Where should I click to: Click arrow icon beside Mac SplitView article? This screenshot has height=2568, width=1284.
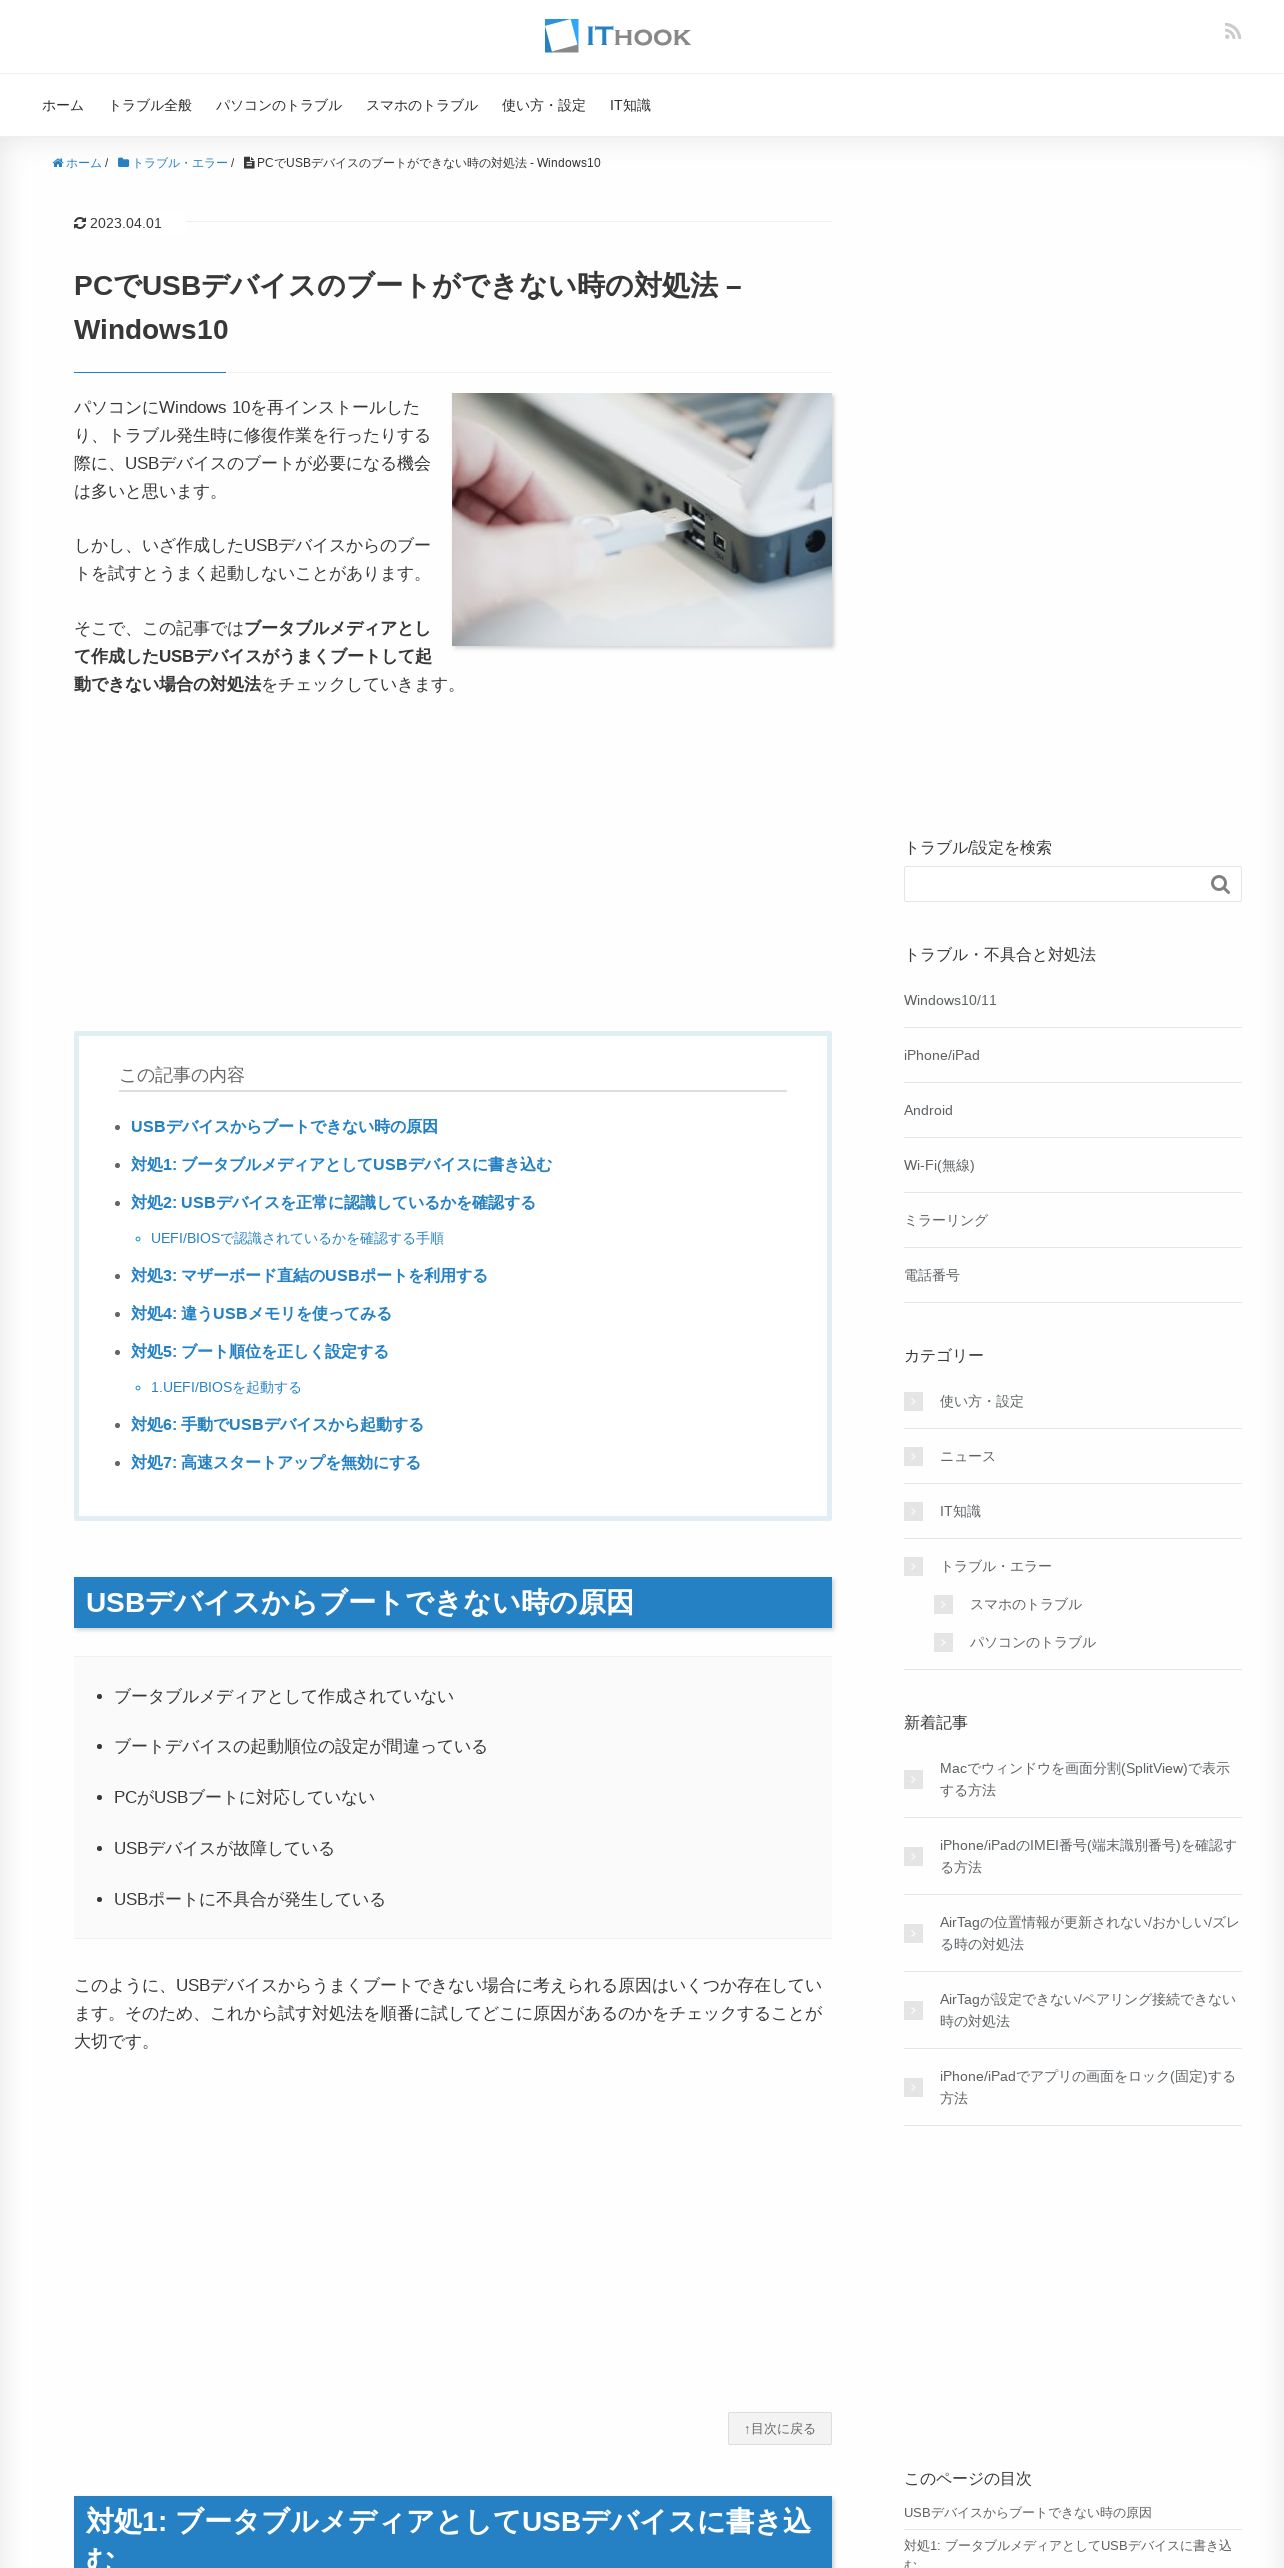click(913, 1780)
